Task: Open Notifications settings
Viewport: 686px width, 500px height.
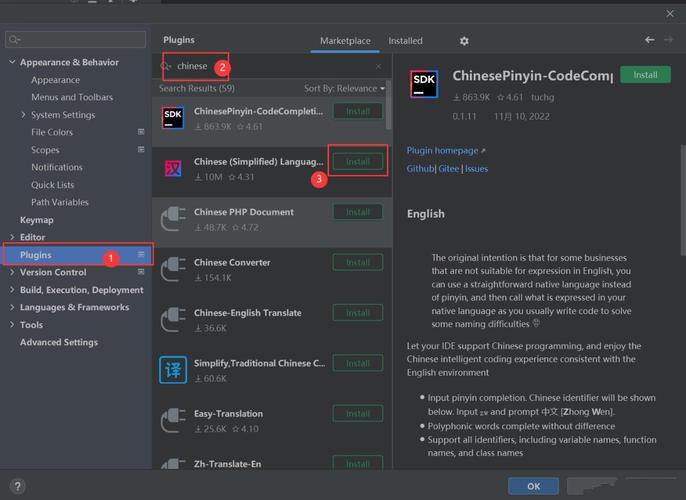Action: [x=57, y=167]
